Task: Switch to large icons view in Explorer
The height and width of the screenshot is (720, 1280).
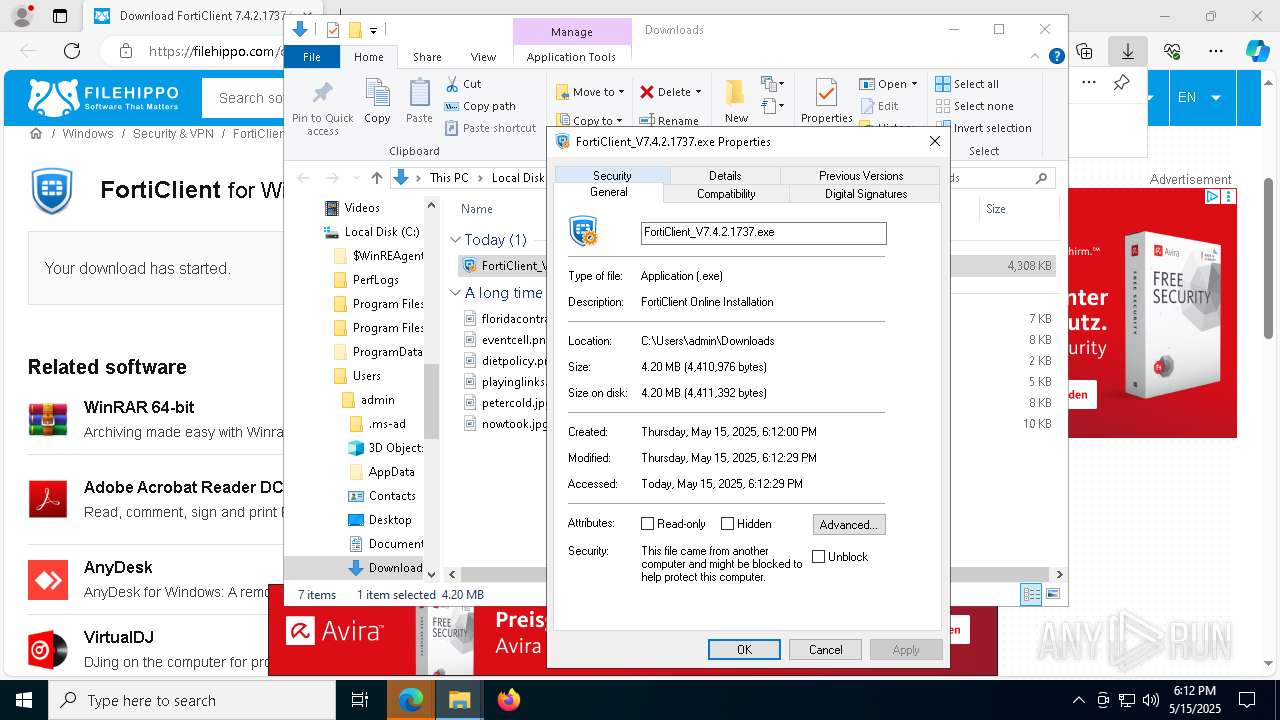Action: [x=1052, y=595]
